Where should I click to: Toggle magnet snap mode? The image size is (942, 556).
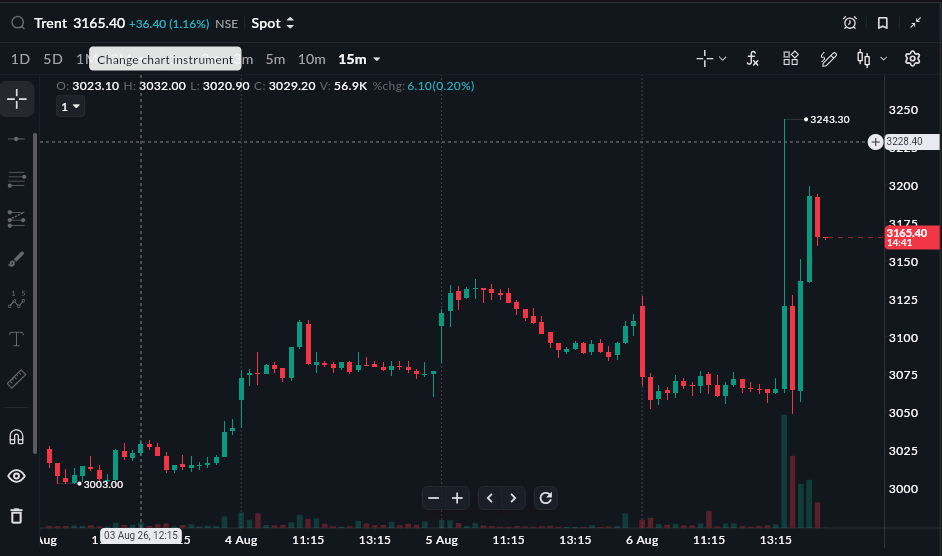tap(16, 436)
